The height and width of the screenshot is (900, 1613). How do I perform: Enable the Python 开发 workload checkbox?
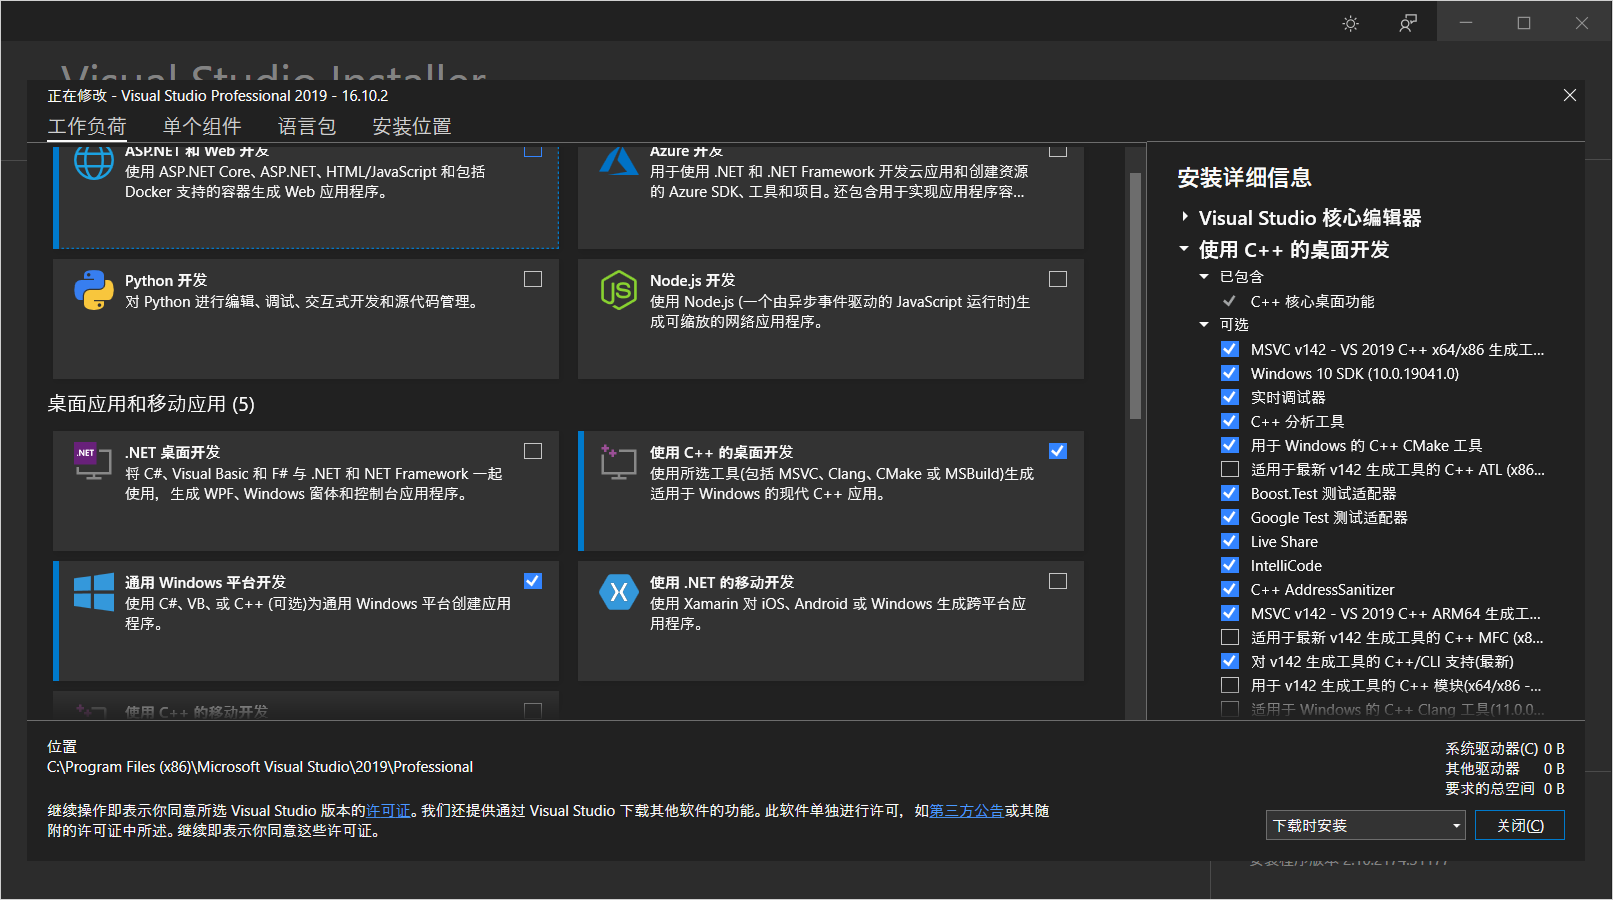(533, 279)
